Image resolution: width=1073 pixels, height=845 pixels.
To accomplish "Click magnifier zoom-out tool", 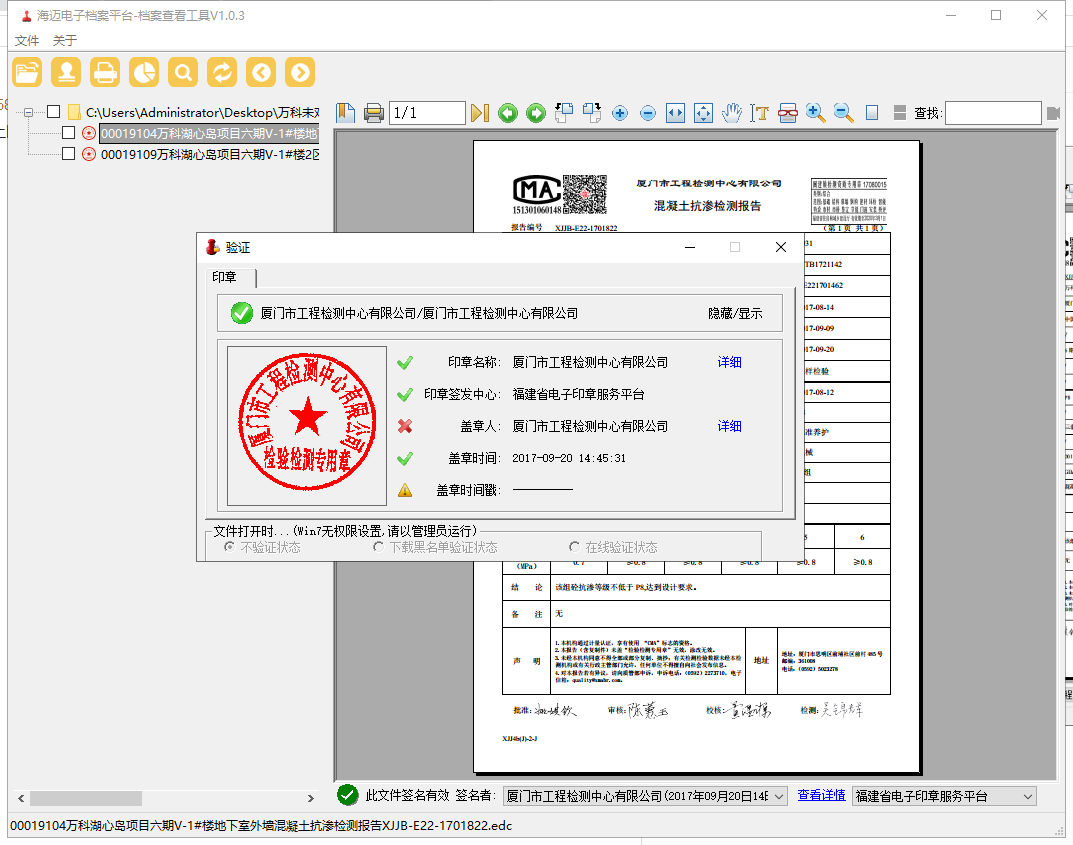I will click(844, 113).
